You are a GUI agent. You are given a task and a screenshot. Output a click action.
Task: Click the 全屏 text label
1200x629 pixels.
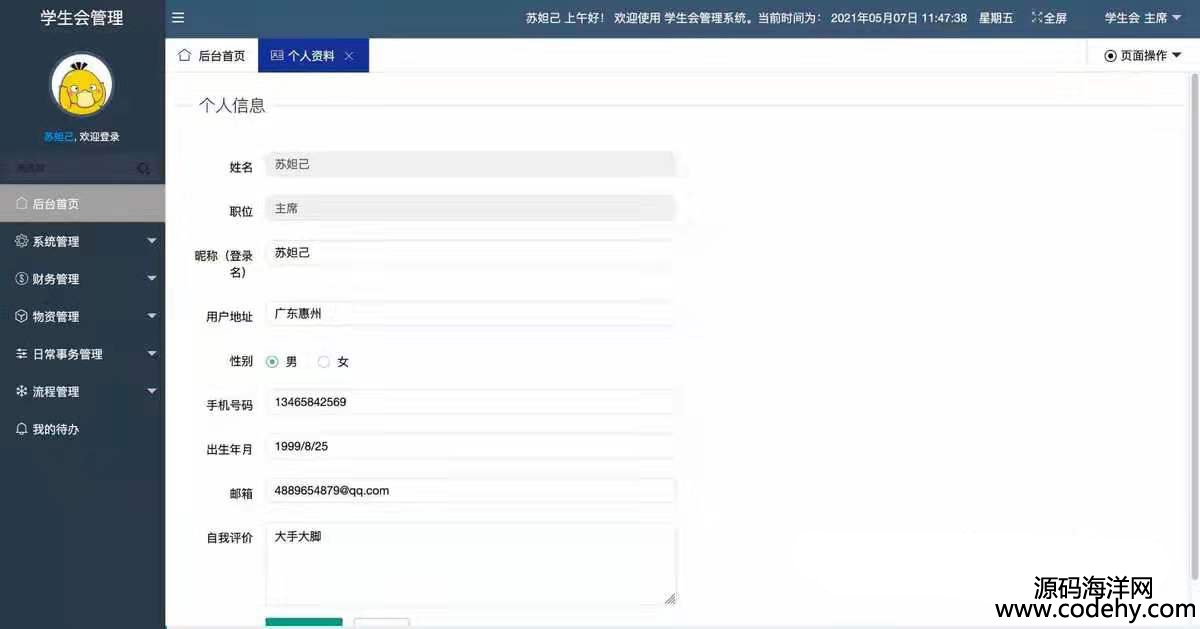point(1055,18)
